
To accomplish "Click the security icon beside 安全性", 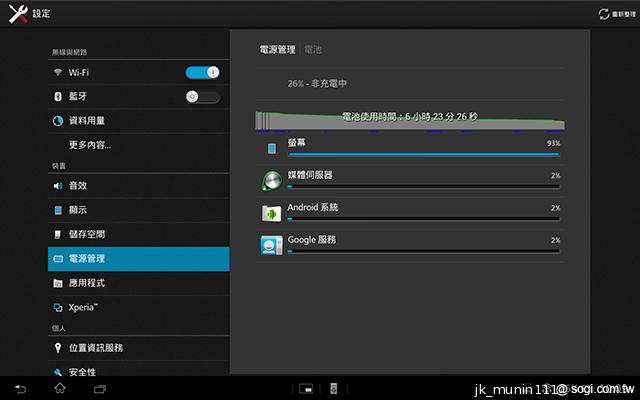I will tap(58, 372).
